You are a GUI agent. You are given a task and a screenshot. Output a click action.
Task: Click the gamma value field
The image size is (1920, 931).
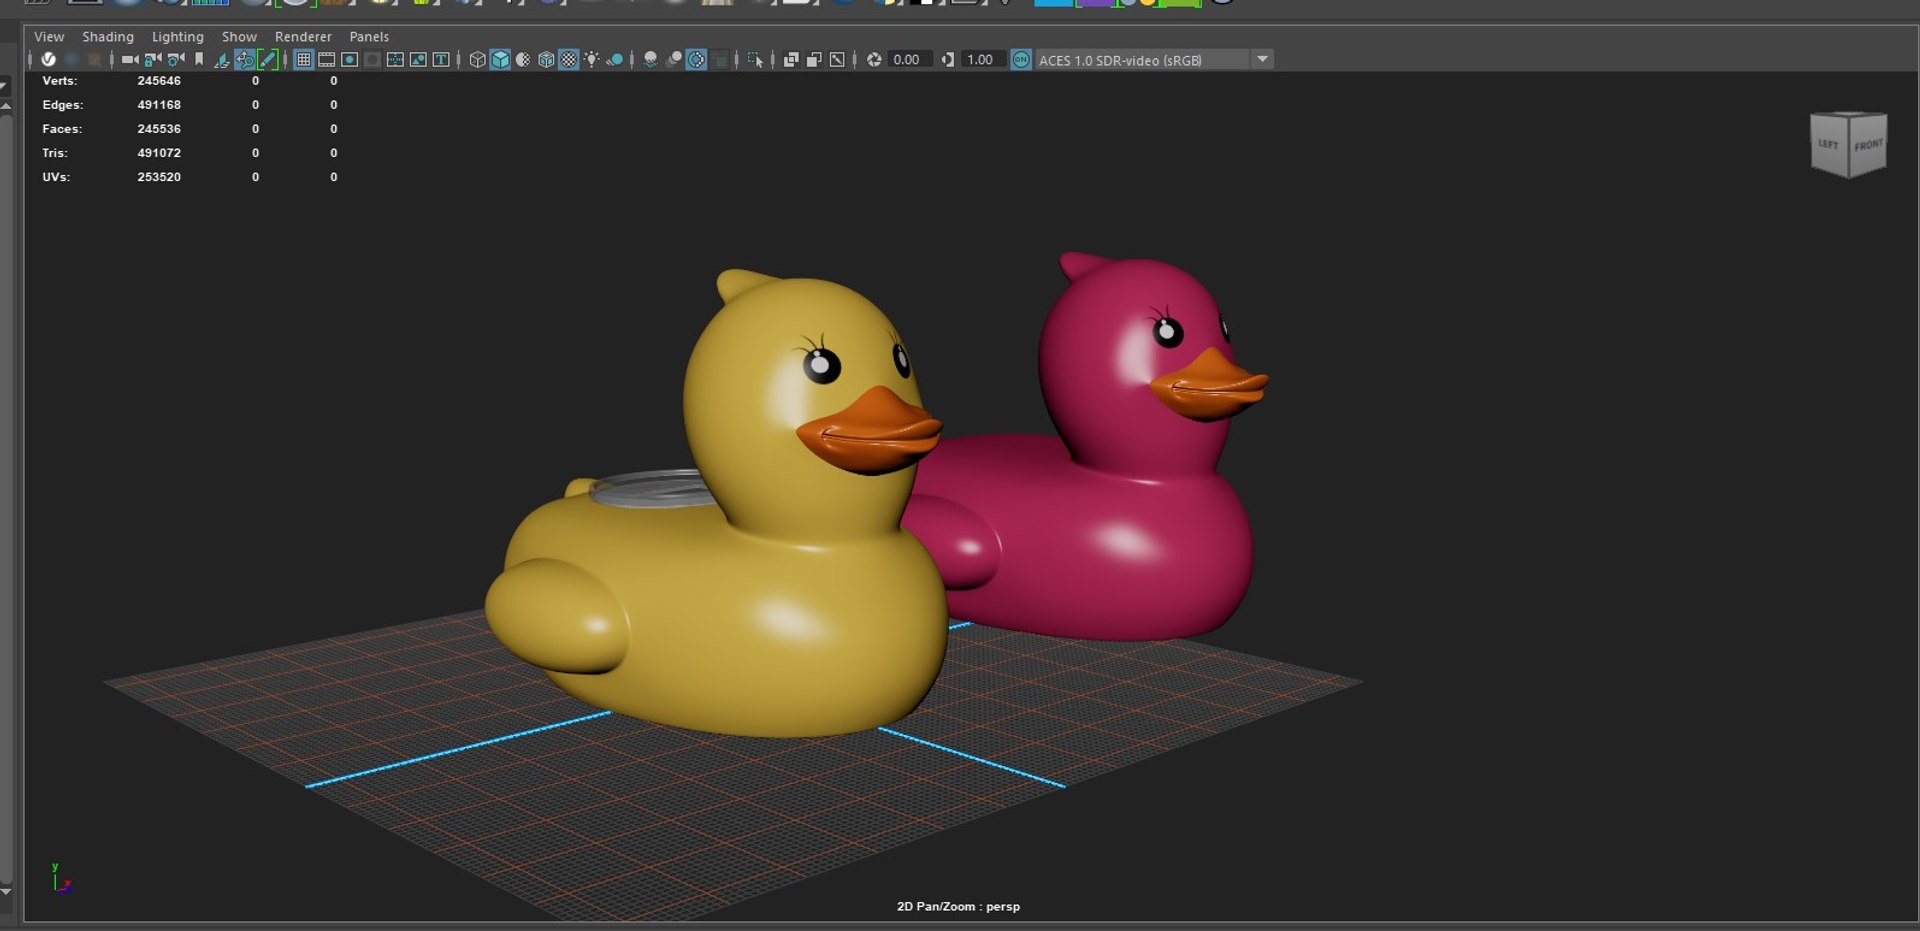click(982, 60)
